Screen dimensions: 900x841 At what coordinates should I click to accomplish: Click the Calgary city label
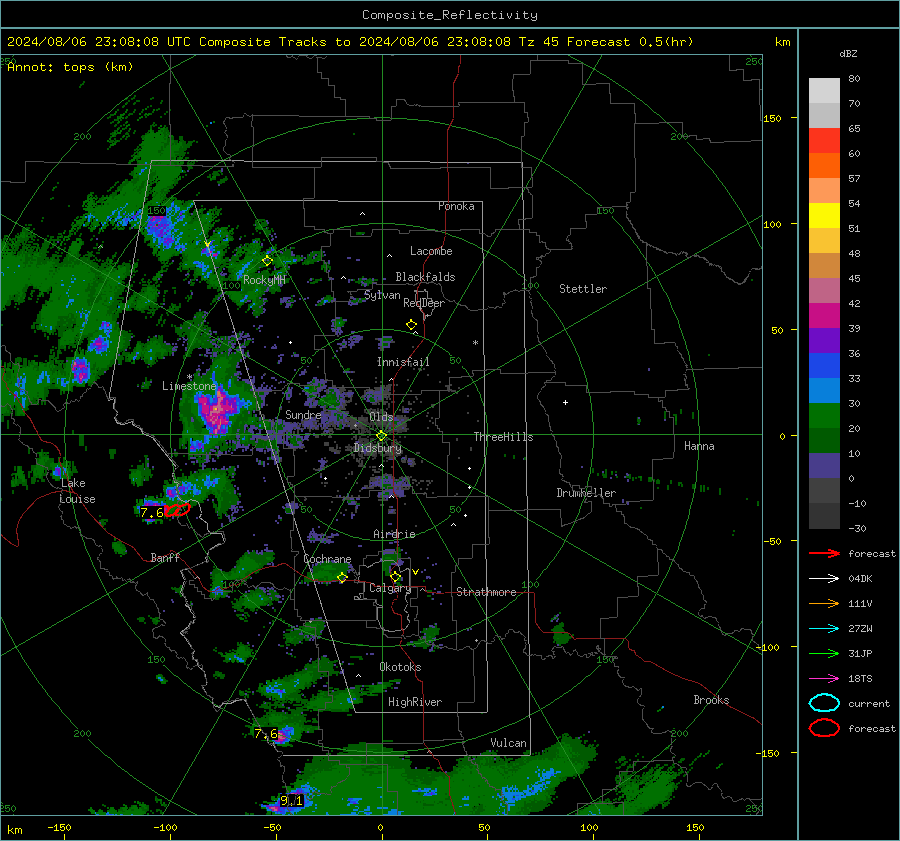(x=390, y=588)
